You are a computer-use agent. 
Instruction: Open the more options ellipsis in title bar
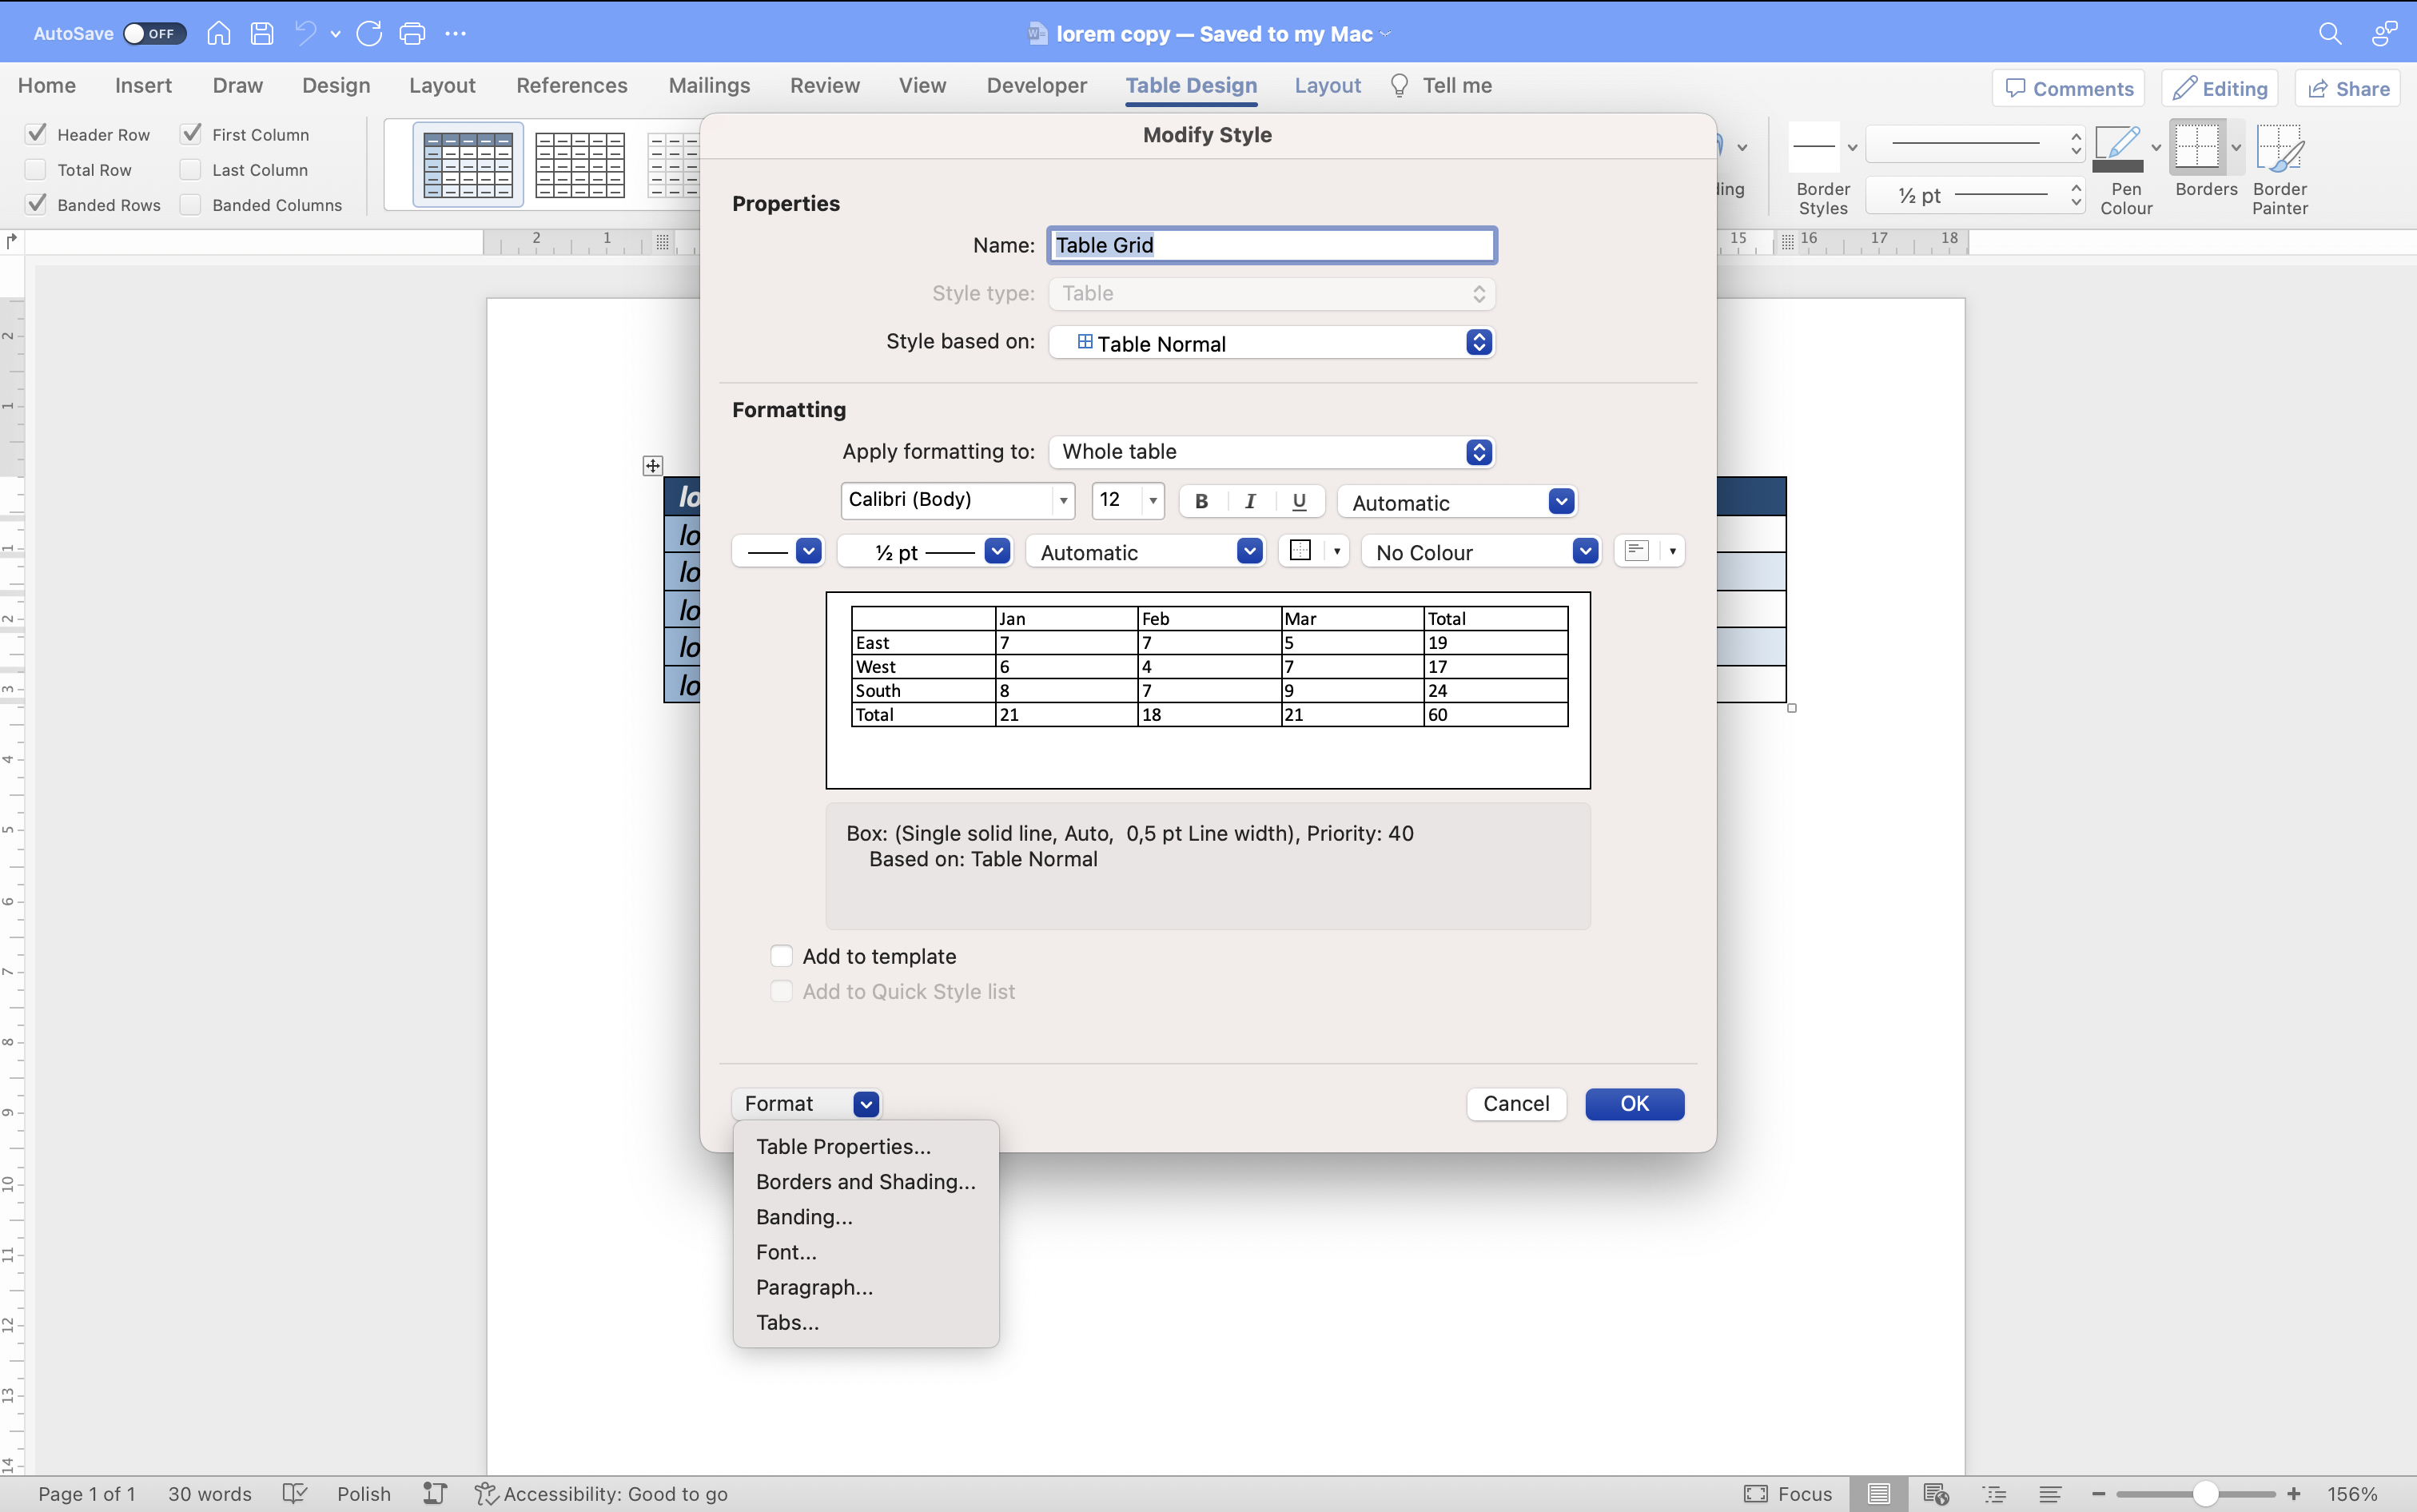click(456, 33)
